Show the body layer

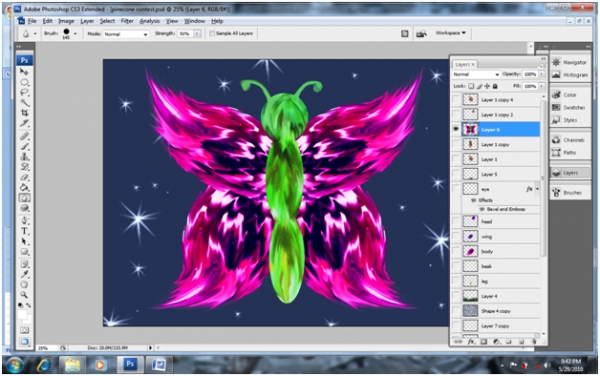[x=456, y=251]
